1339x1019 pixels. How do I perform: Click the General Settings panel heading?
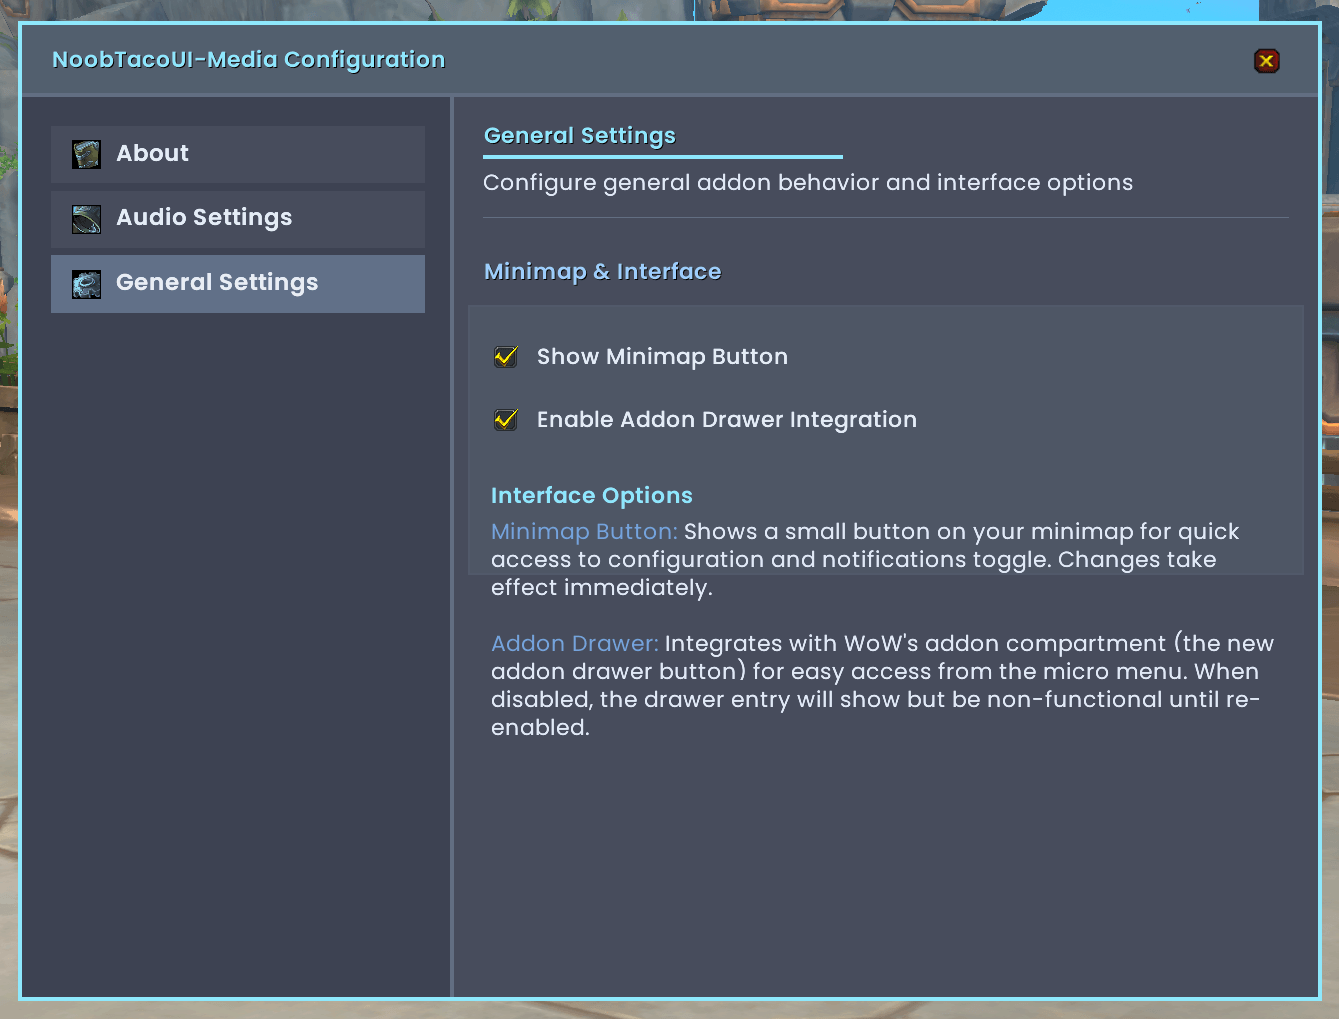pos(580,136)
